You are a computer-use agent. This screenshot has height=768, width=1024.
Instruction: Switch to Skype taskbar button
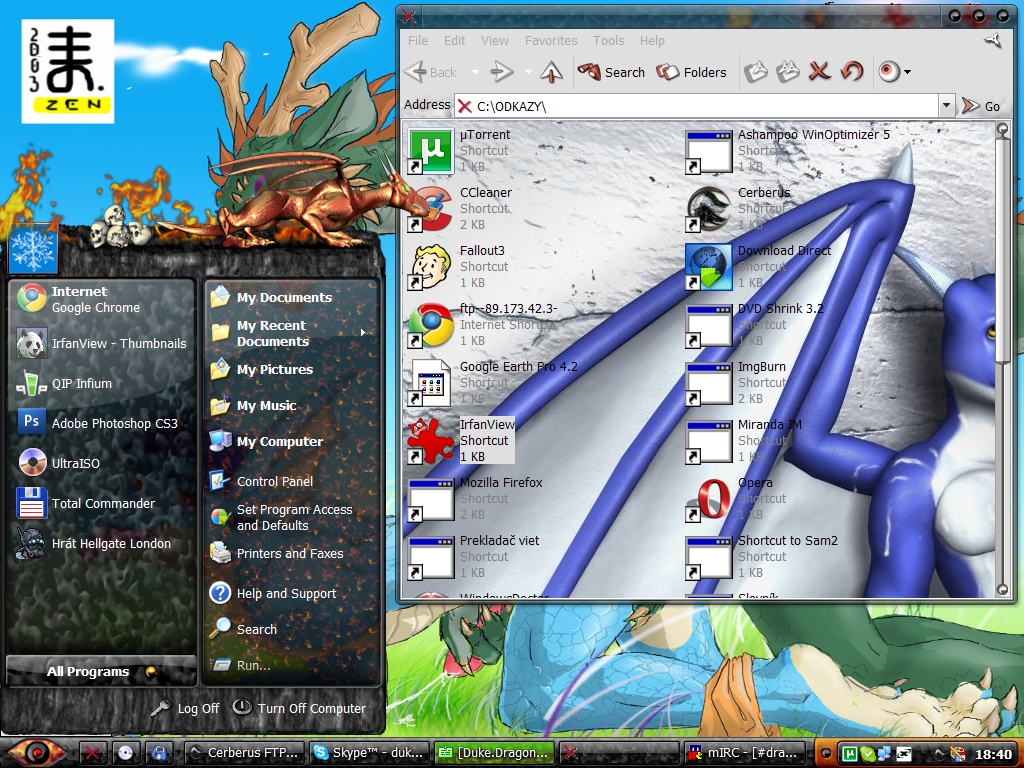(370, 753)
